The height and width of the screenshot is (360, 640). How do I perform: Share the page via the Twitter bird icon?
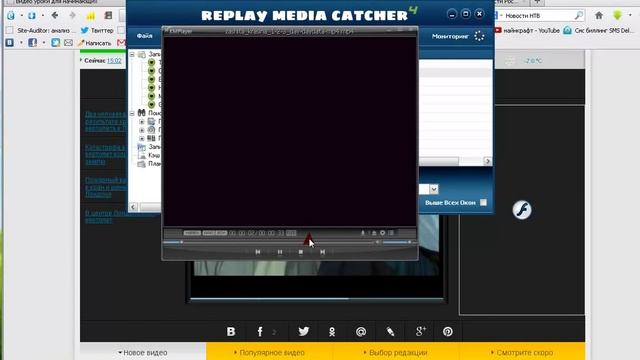tap(304, 331)
